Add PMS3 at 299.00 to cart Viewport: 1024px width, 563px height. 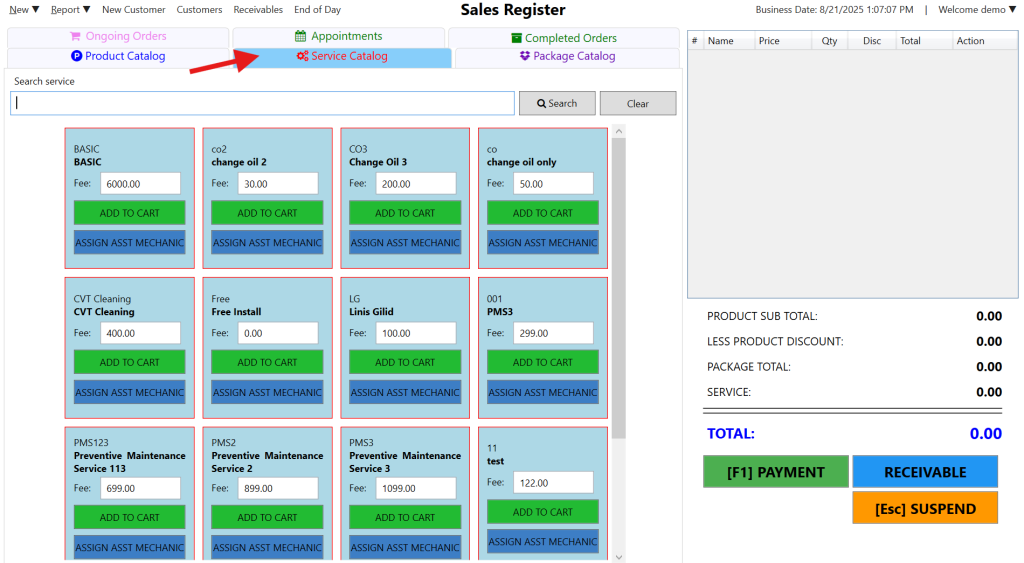[x=543, y=362]
